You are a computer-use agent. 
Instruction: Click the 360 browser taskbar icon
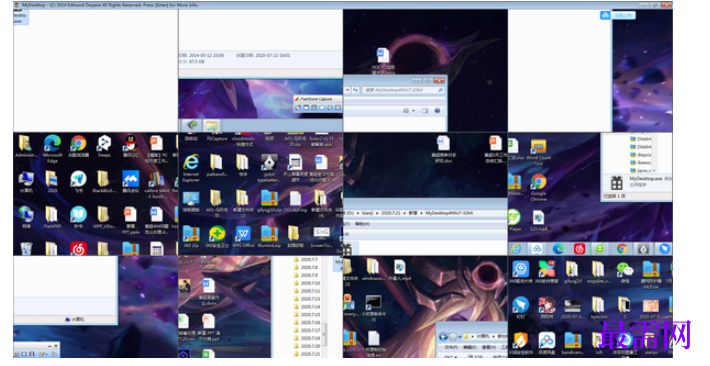[600, 248]
